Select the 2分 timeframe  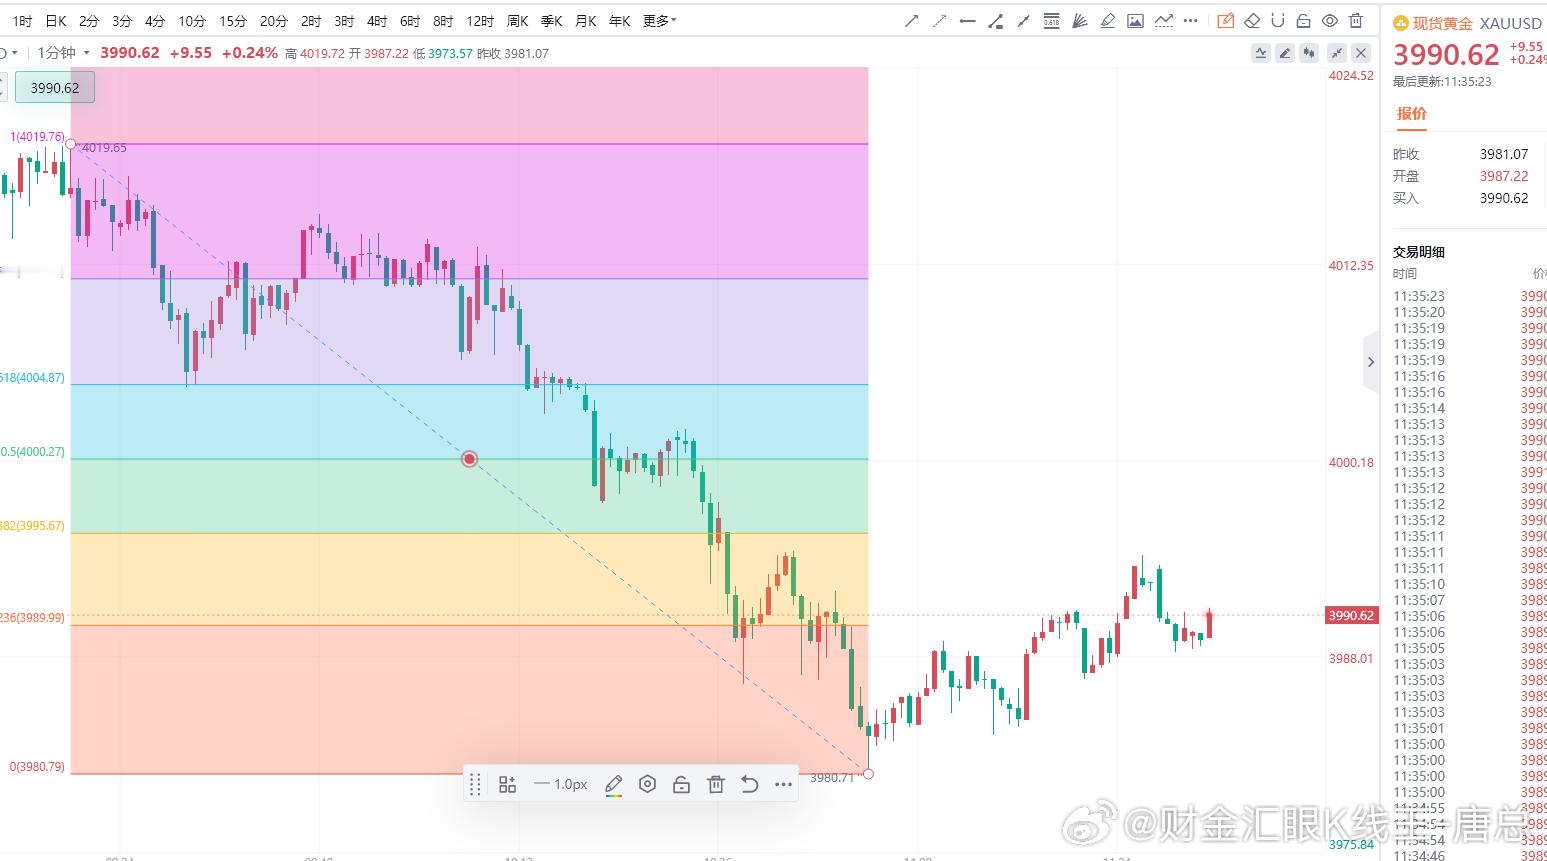[x=89, y=21]
